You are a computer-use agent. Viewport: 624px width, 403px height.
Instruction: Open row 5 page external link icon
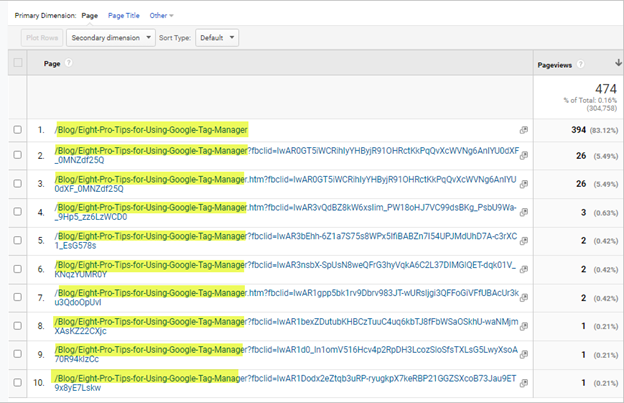coord(524,241)
